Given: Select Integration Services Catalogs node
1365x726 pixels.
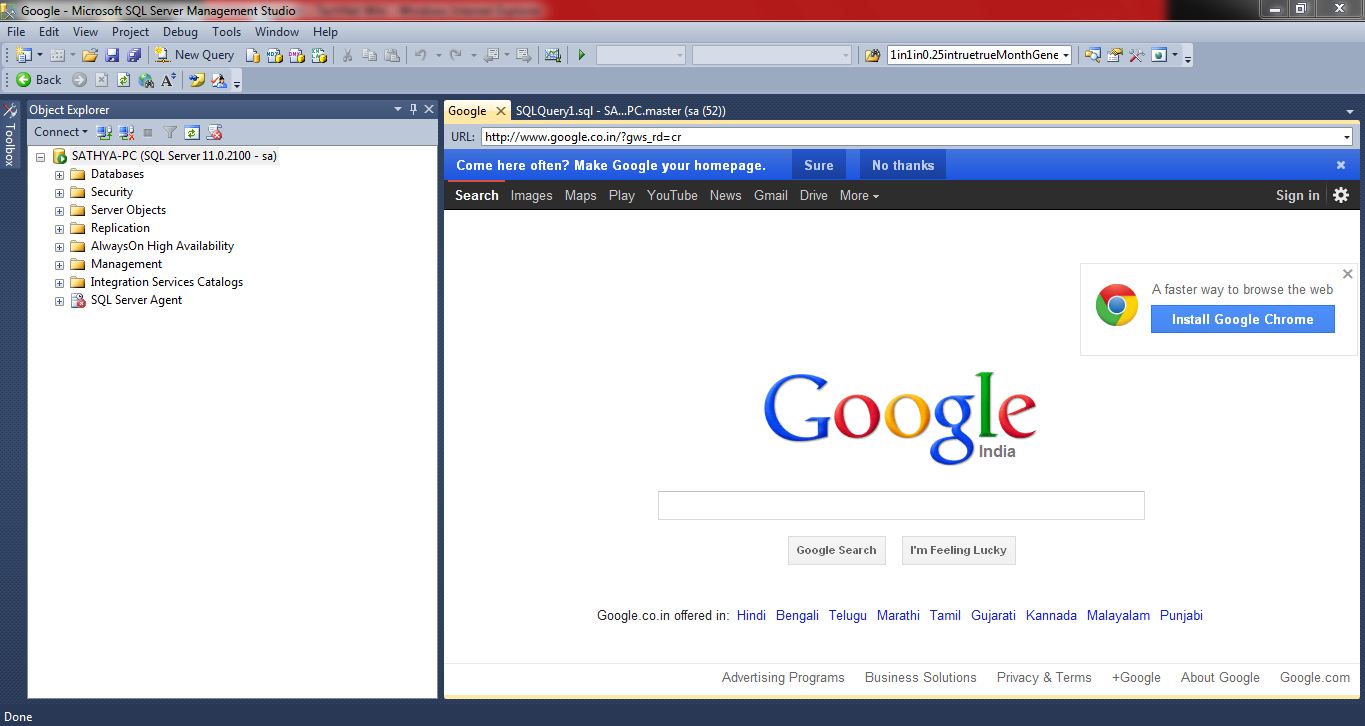Looking at the screenshot, I should tap(166, 282).
